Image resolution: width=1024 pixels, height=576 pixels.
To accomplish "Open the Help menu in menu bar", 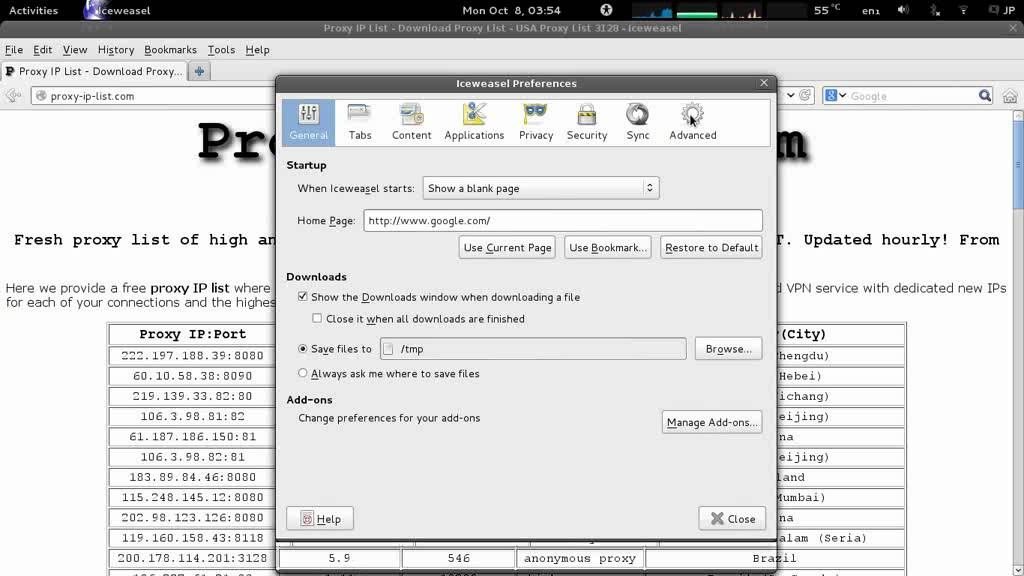I will 257,50.
